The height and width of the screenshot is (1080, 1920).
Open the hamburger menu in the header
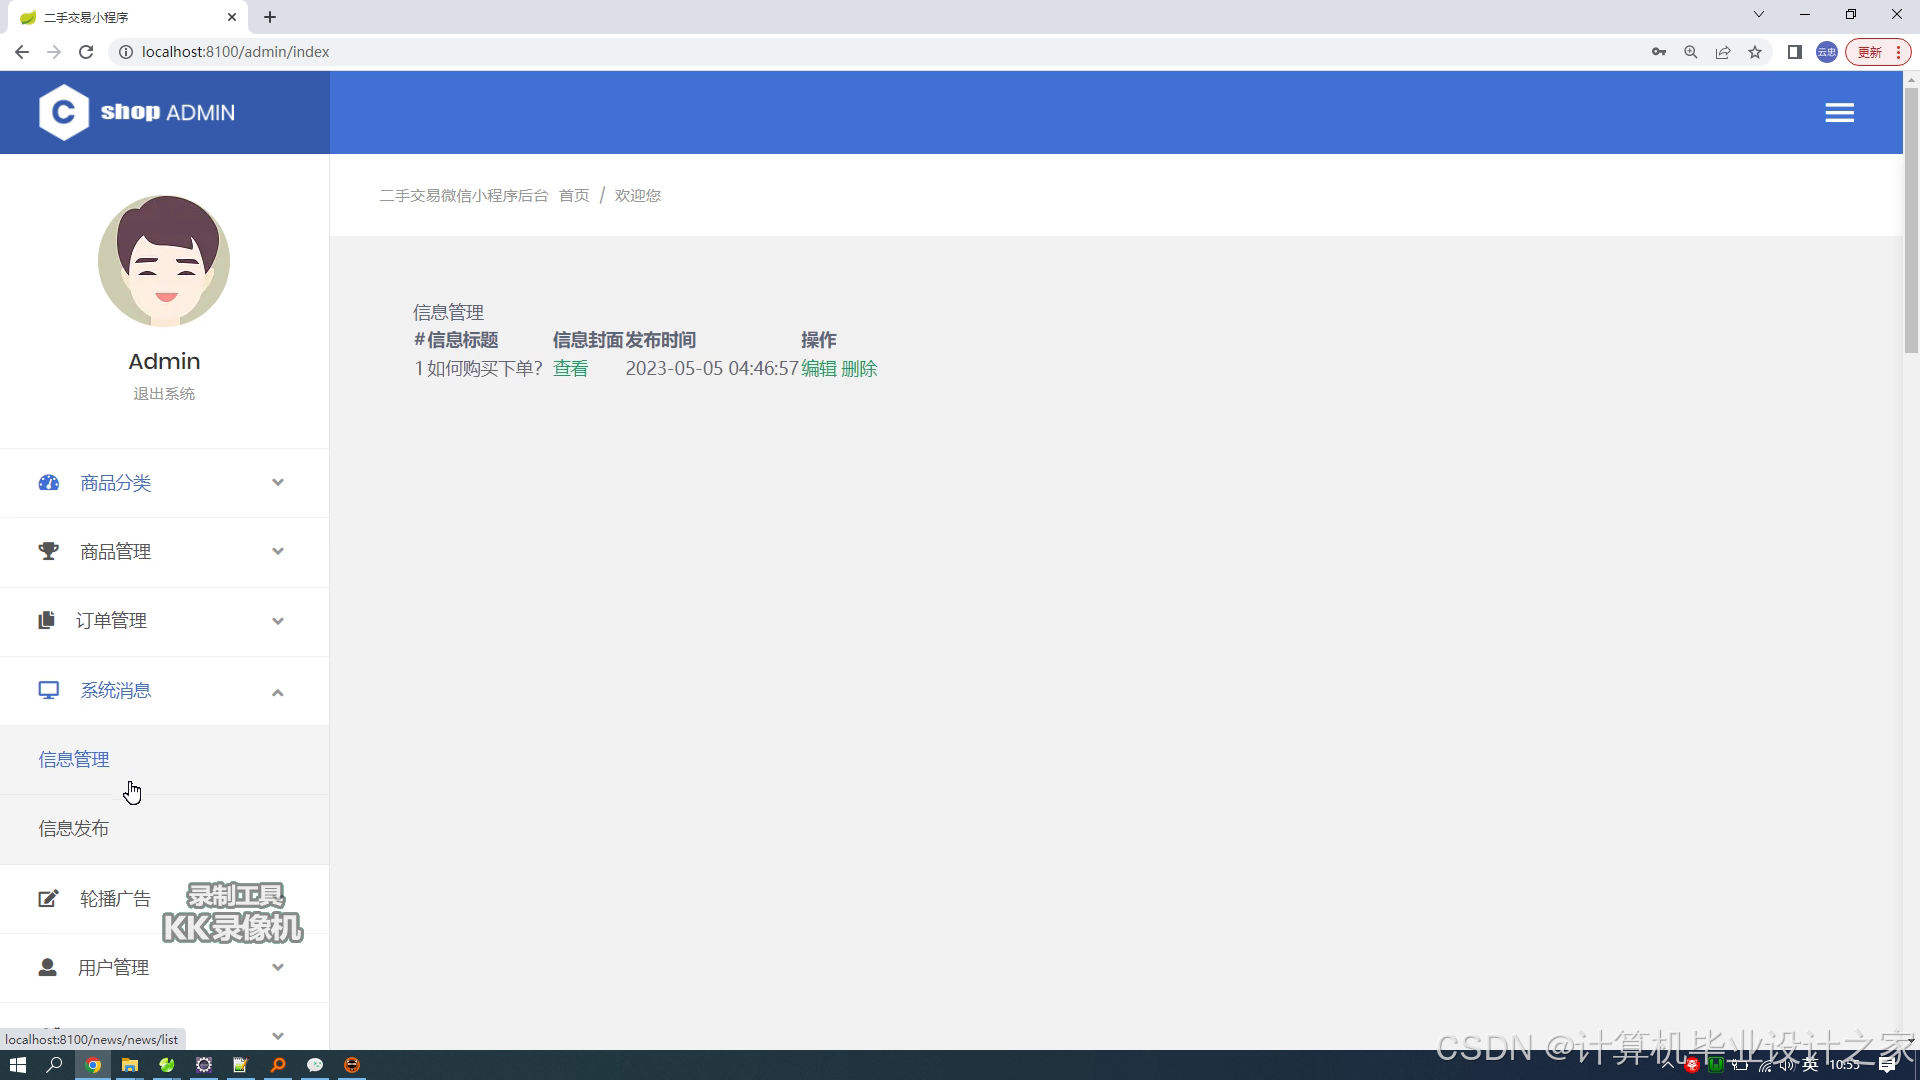(1839, 113)
